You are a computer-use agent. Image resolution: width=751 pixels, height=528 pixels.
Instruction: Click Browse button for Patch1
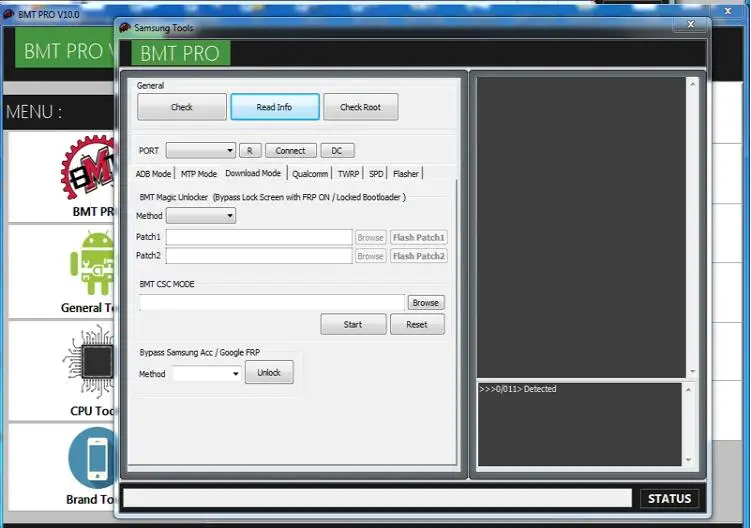[x=370, y=237]
